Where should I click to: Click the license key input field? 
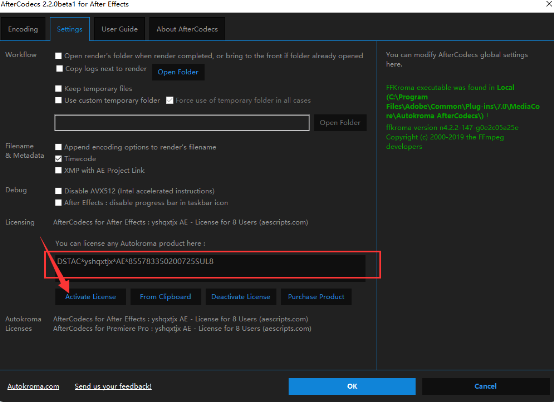point(210,265)
